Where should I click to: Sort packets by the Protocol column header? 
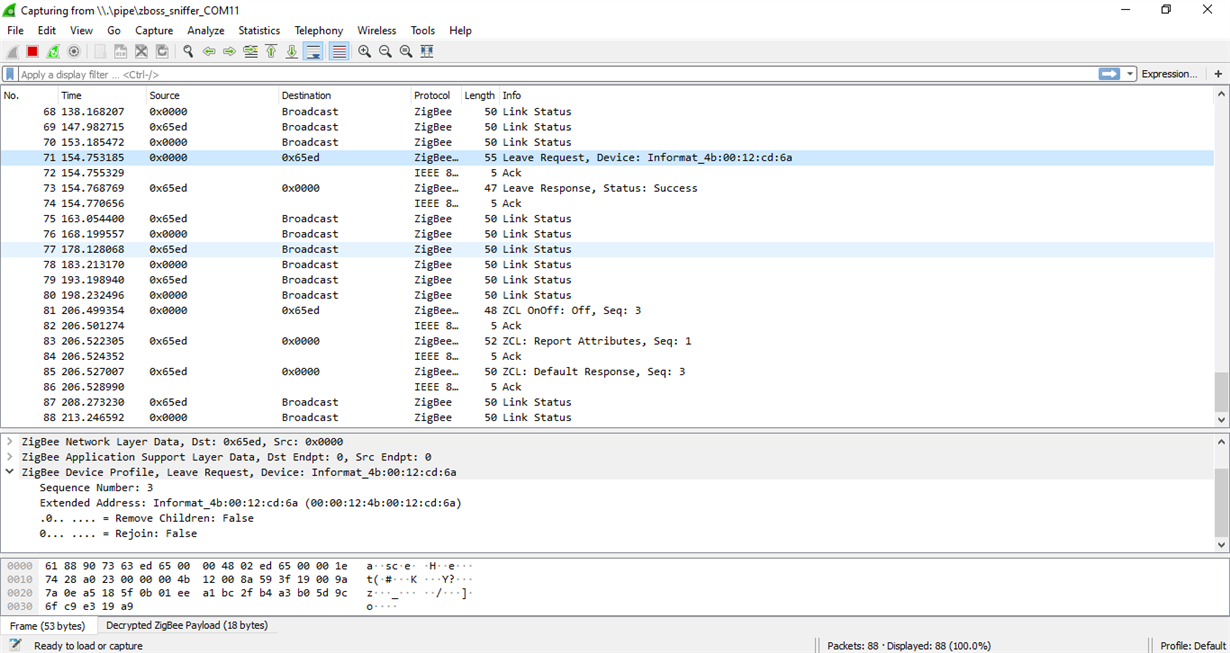tap(435, 95)
